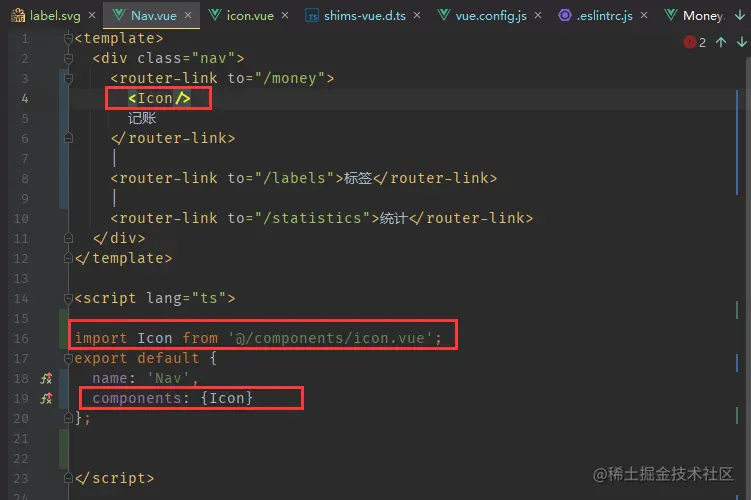Image resolution: width=751 pixels, height=500 pixels.
Task: Click the Vue icon on vue.config.js tab
Action: click(x=444, y=15)
